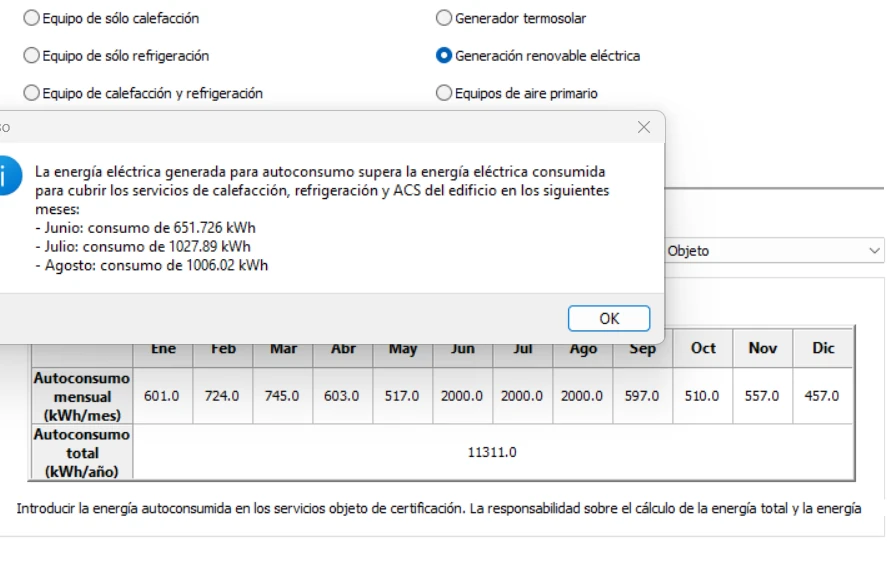
Task: Click the May cell value 517.0
Action: tap(402, 396)
